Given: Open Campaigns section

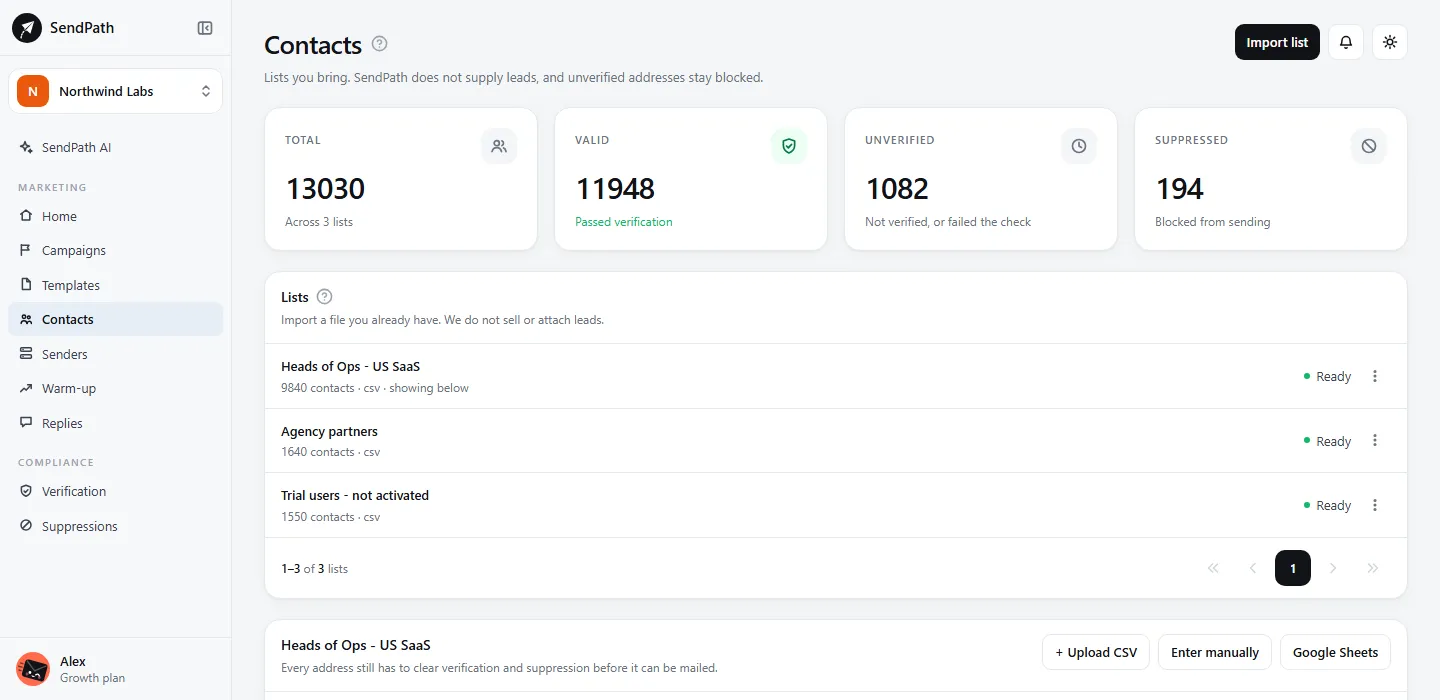Looking at the screenshot, I should 116,251.
